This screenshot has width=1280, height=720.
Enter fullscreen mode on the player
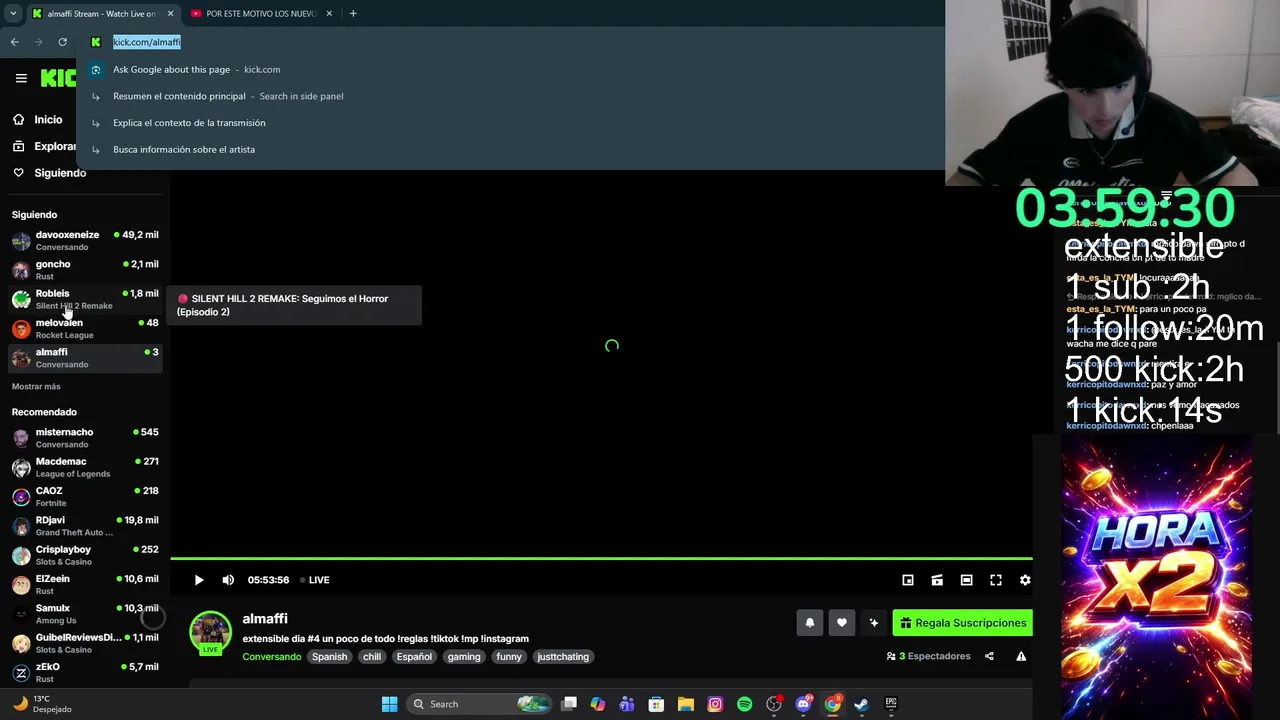tap(996, 580)
